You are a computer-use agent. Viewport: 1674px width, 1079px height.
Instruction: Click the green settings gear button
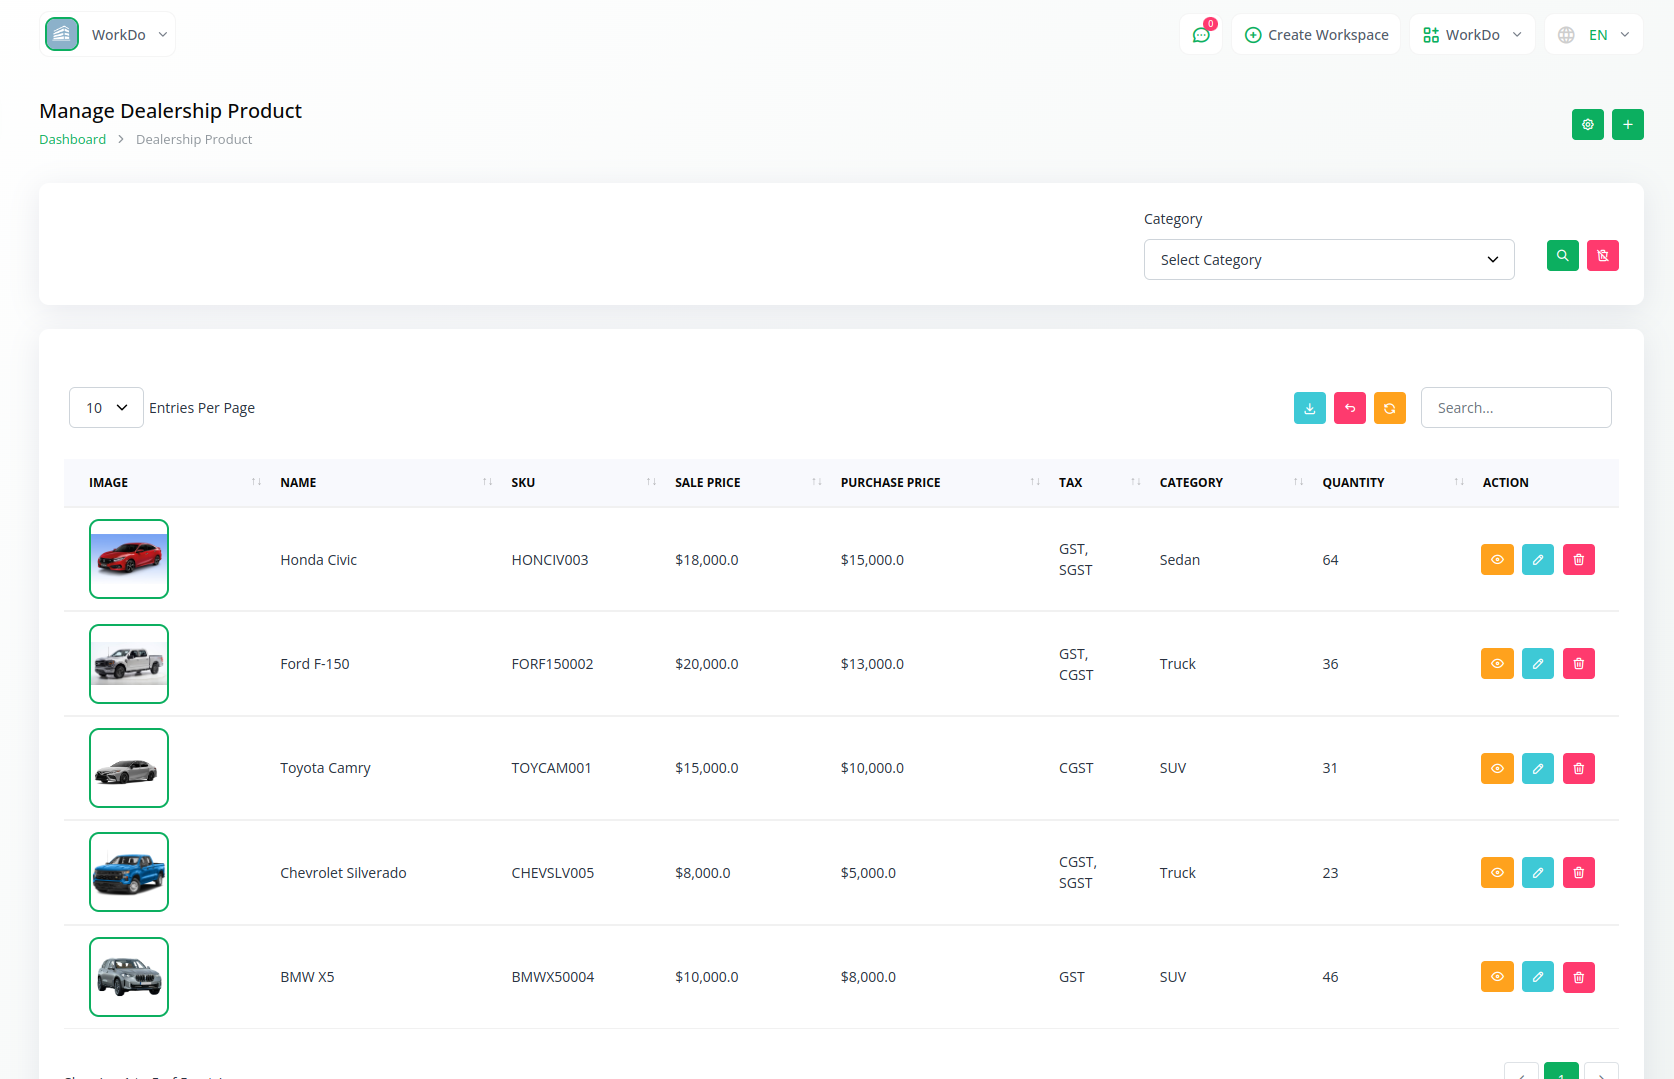tap(1587, 125)
